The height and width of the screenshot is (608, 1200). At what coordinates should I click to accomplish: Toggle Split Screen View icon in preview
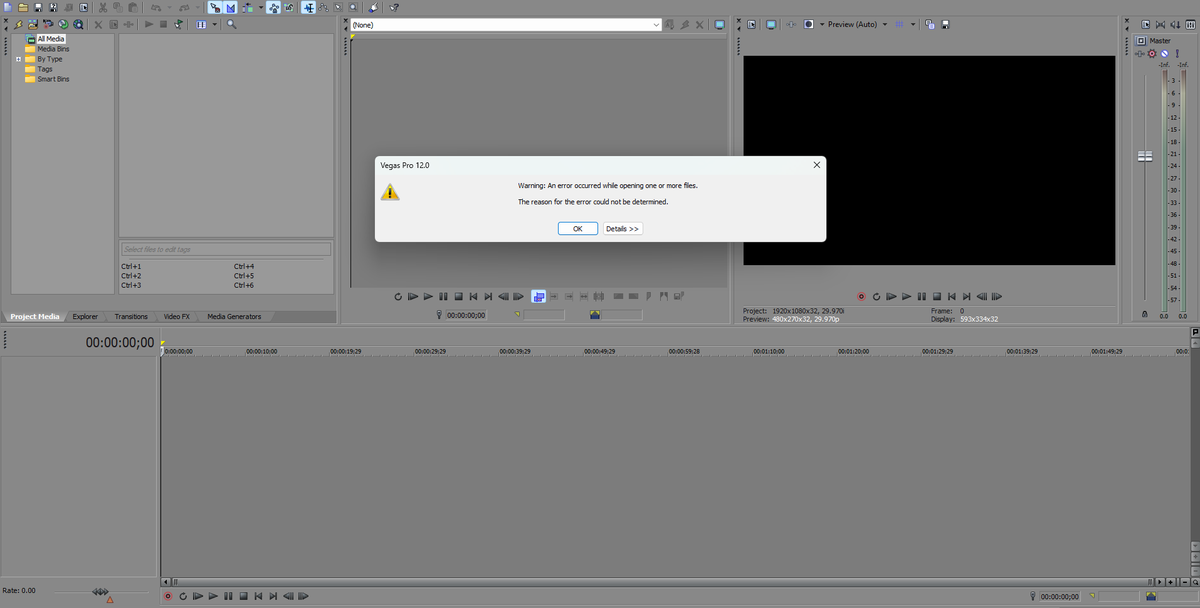[x=808, y=24]
